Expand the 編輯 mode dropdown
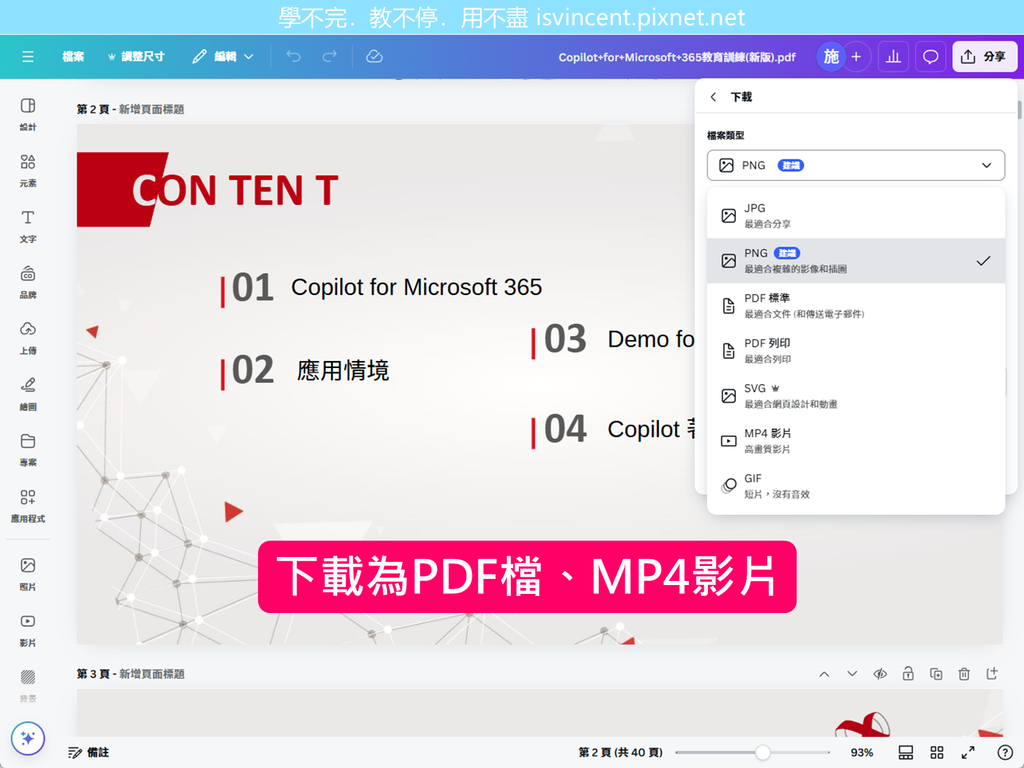 (223, 57)
